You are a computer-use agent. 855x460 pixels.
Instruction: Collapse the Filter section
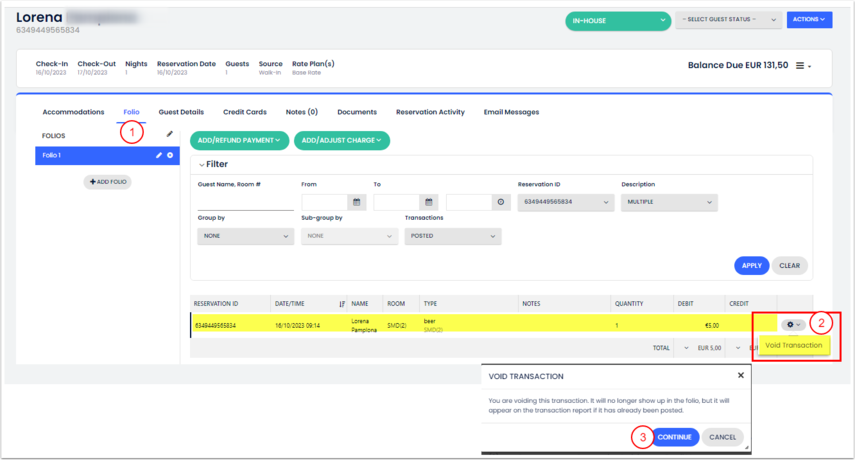201,164
